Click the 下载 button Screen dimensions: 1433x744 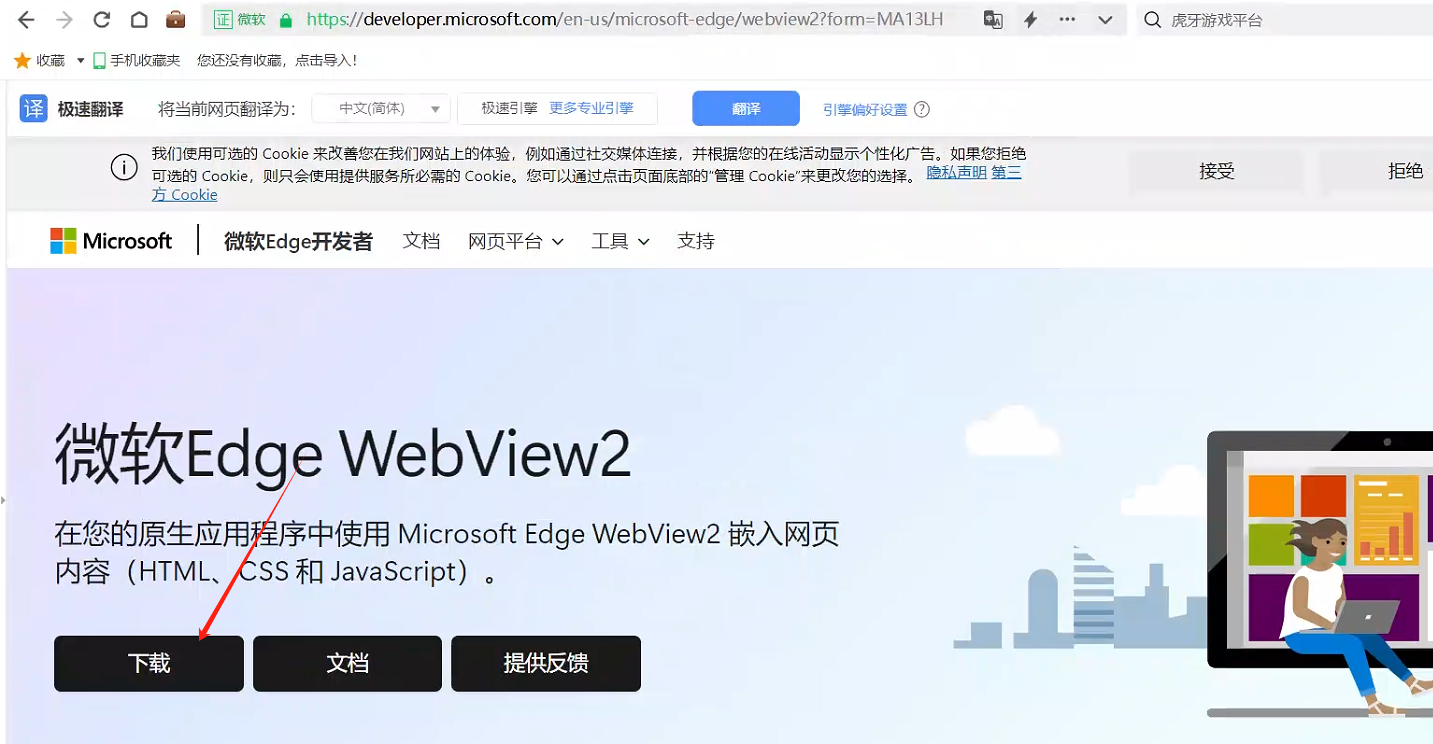(x=149, y=663)
